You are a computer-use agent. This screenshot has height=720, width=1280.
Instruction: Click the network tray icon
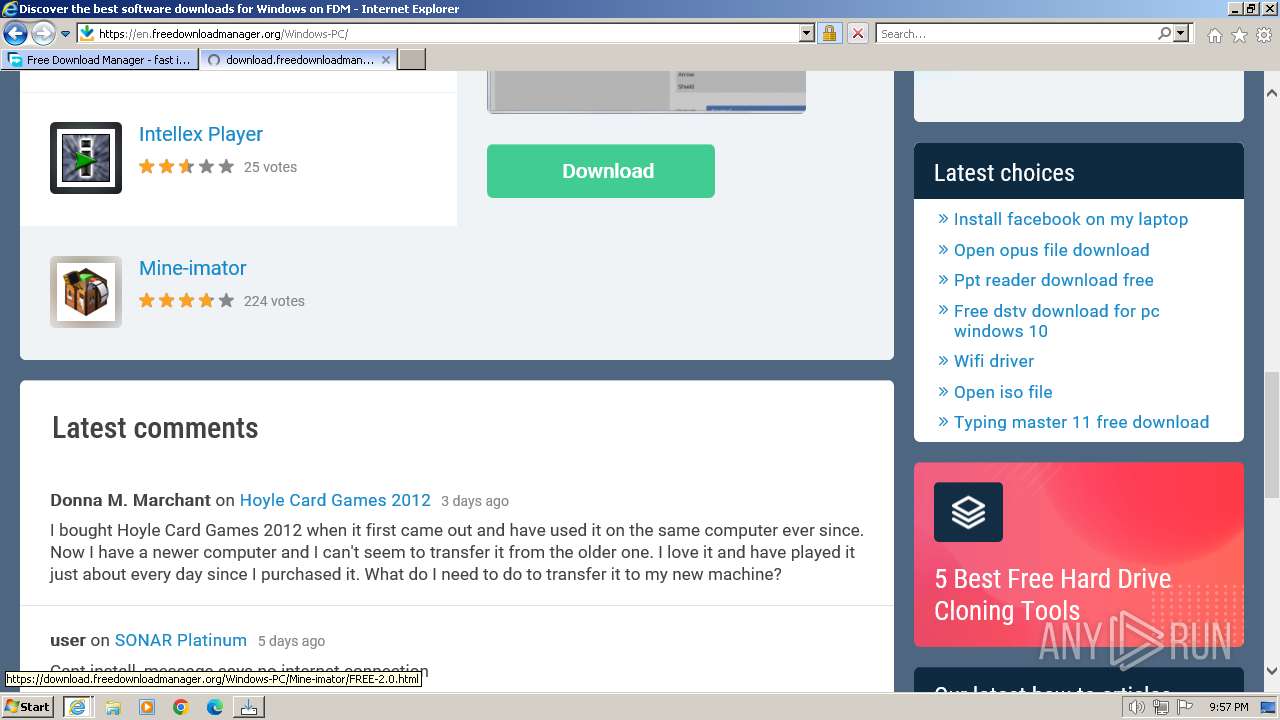(x=1161, y=707)
